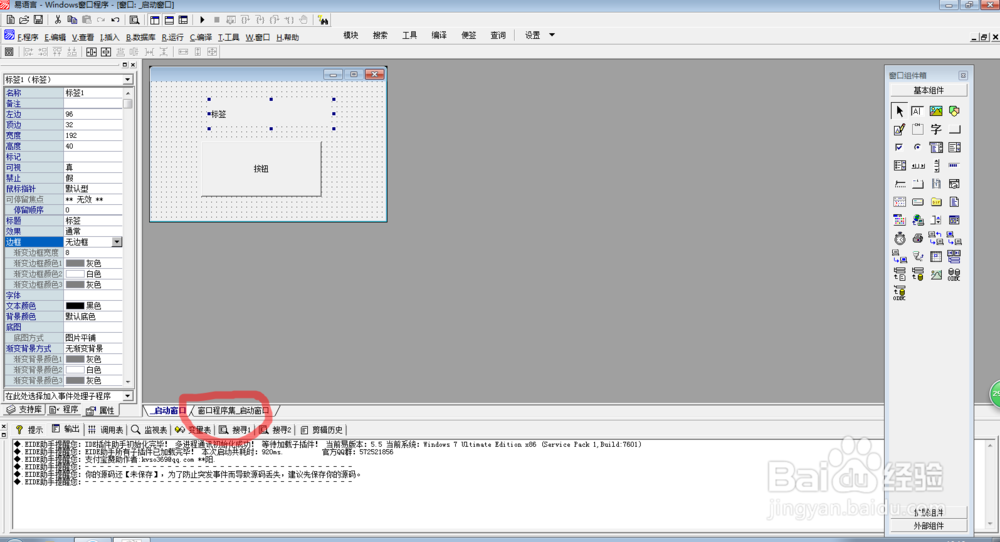
Task: Open the T.工具 menu
Action: 228,37
